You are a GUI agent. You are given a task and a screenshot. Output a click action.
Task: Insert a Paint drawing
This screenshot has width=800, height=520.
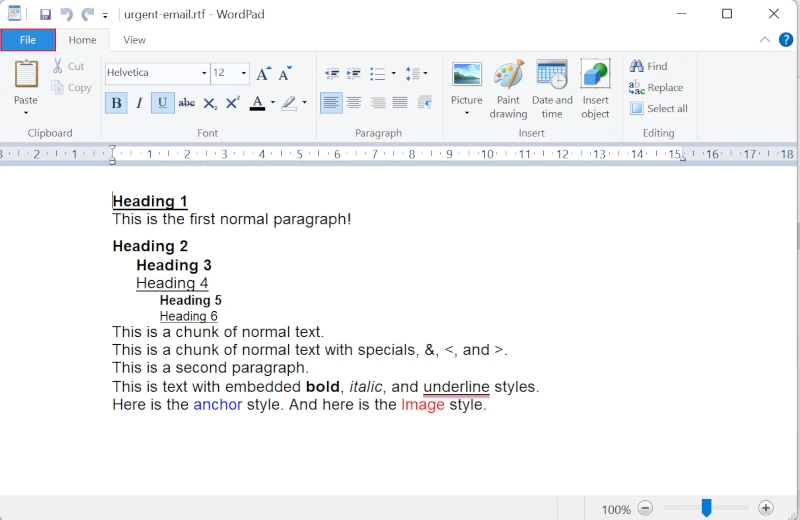pos(509,89)
